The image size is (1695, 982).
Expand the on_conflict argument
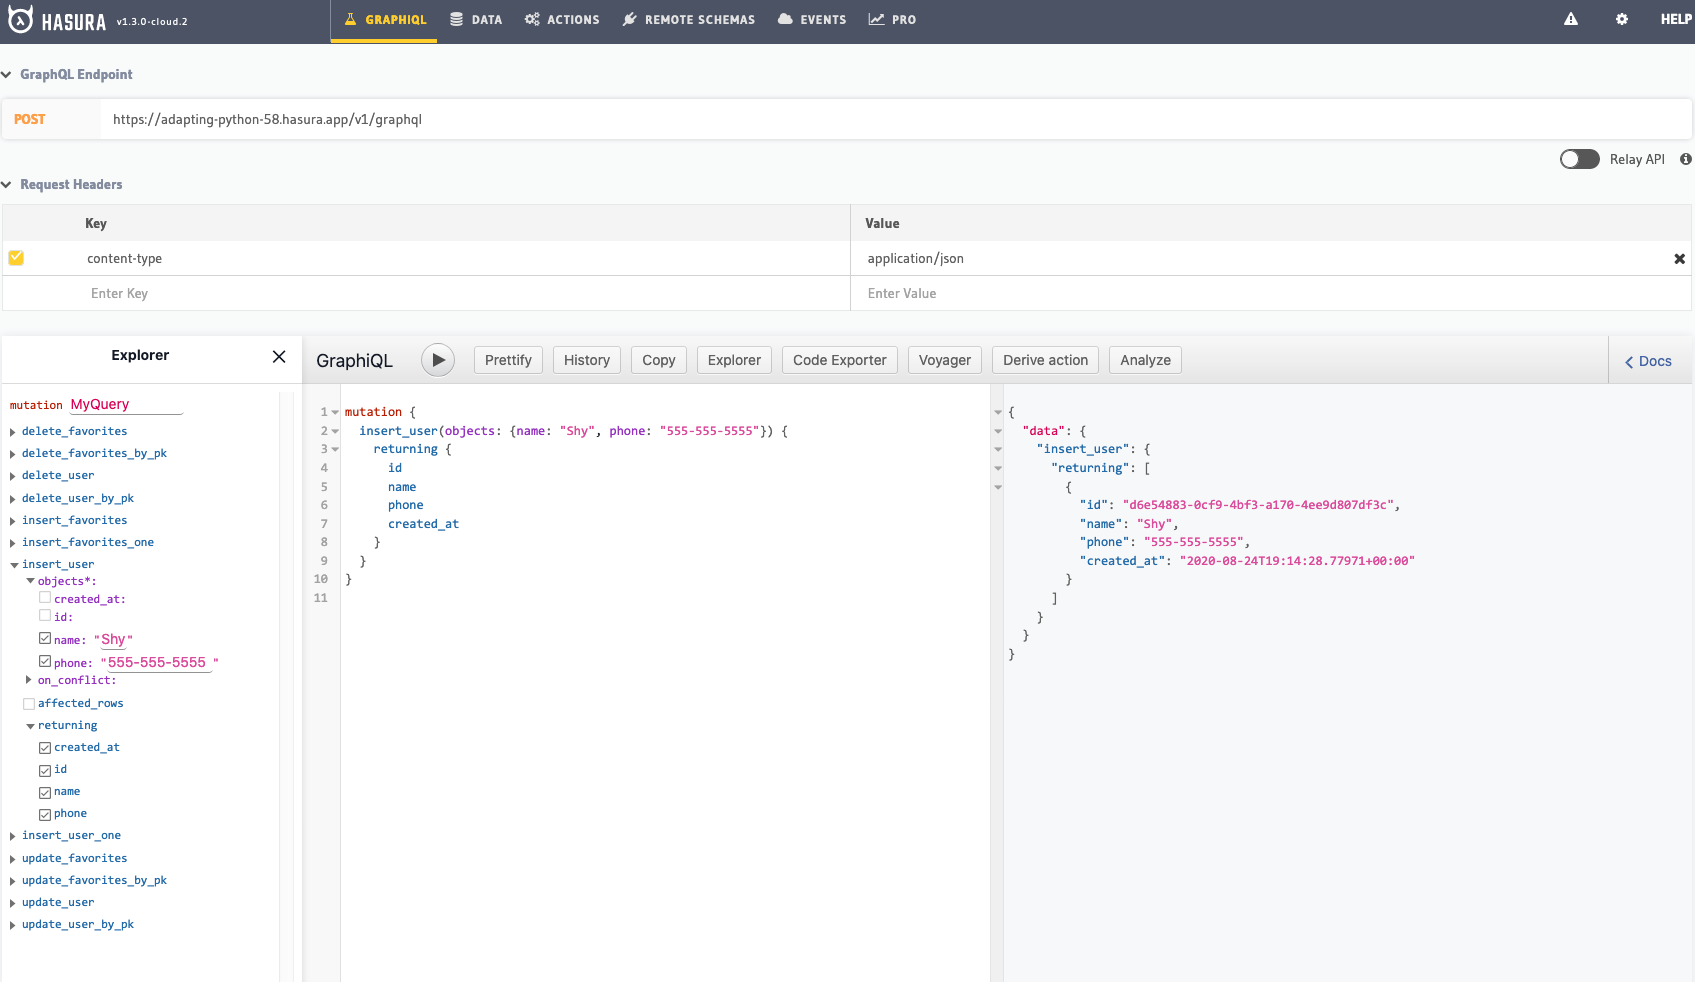click(29, 680)
